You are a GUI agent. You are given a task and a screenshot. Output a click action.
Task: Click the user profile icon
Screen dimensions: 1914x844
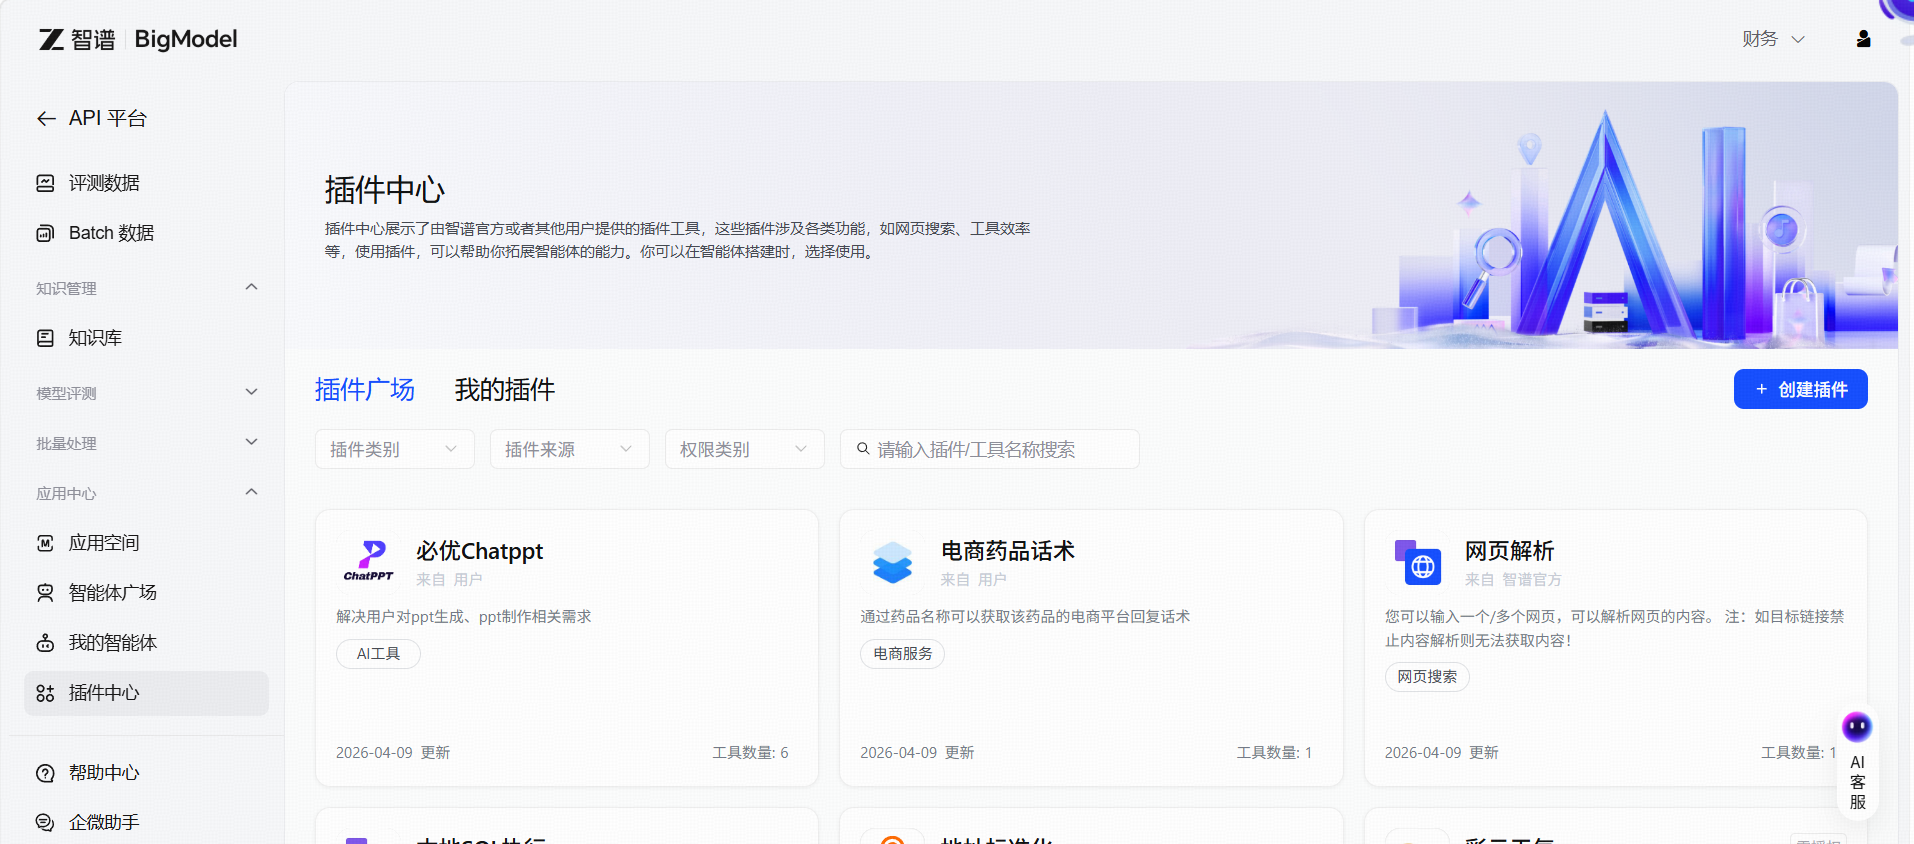point(1863,39)
